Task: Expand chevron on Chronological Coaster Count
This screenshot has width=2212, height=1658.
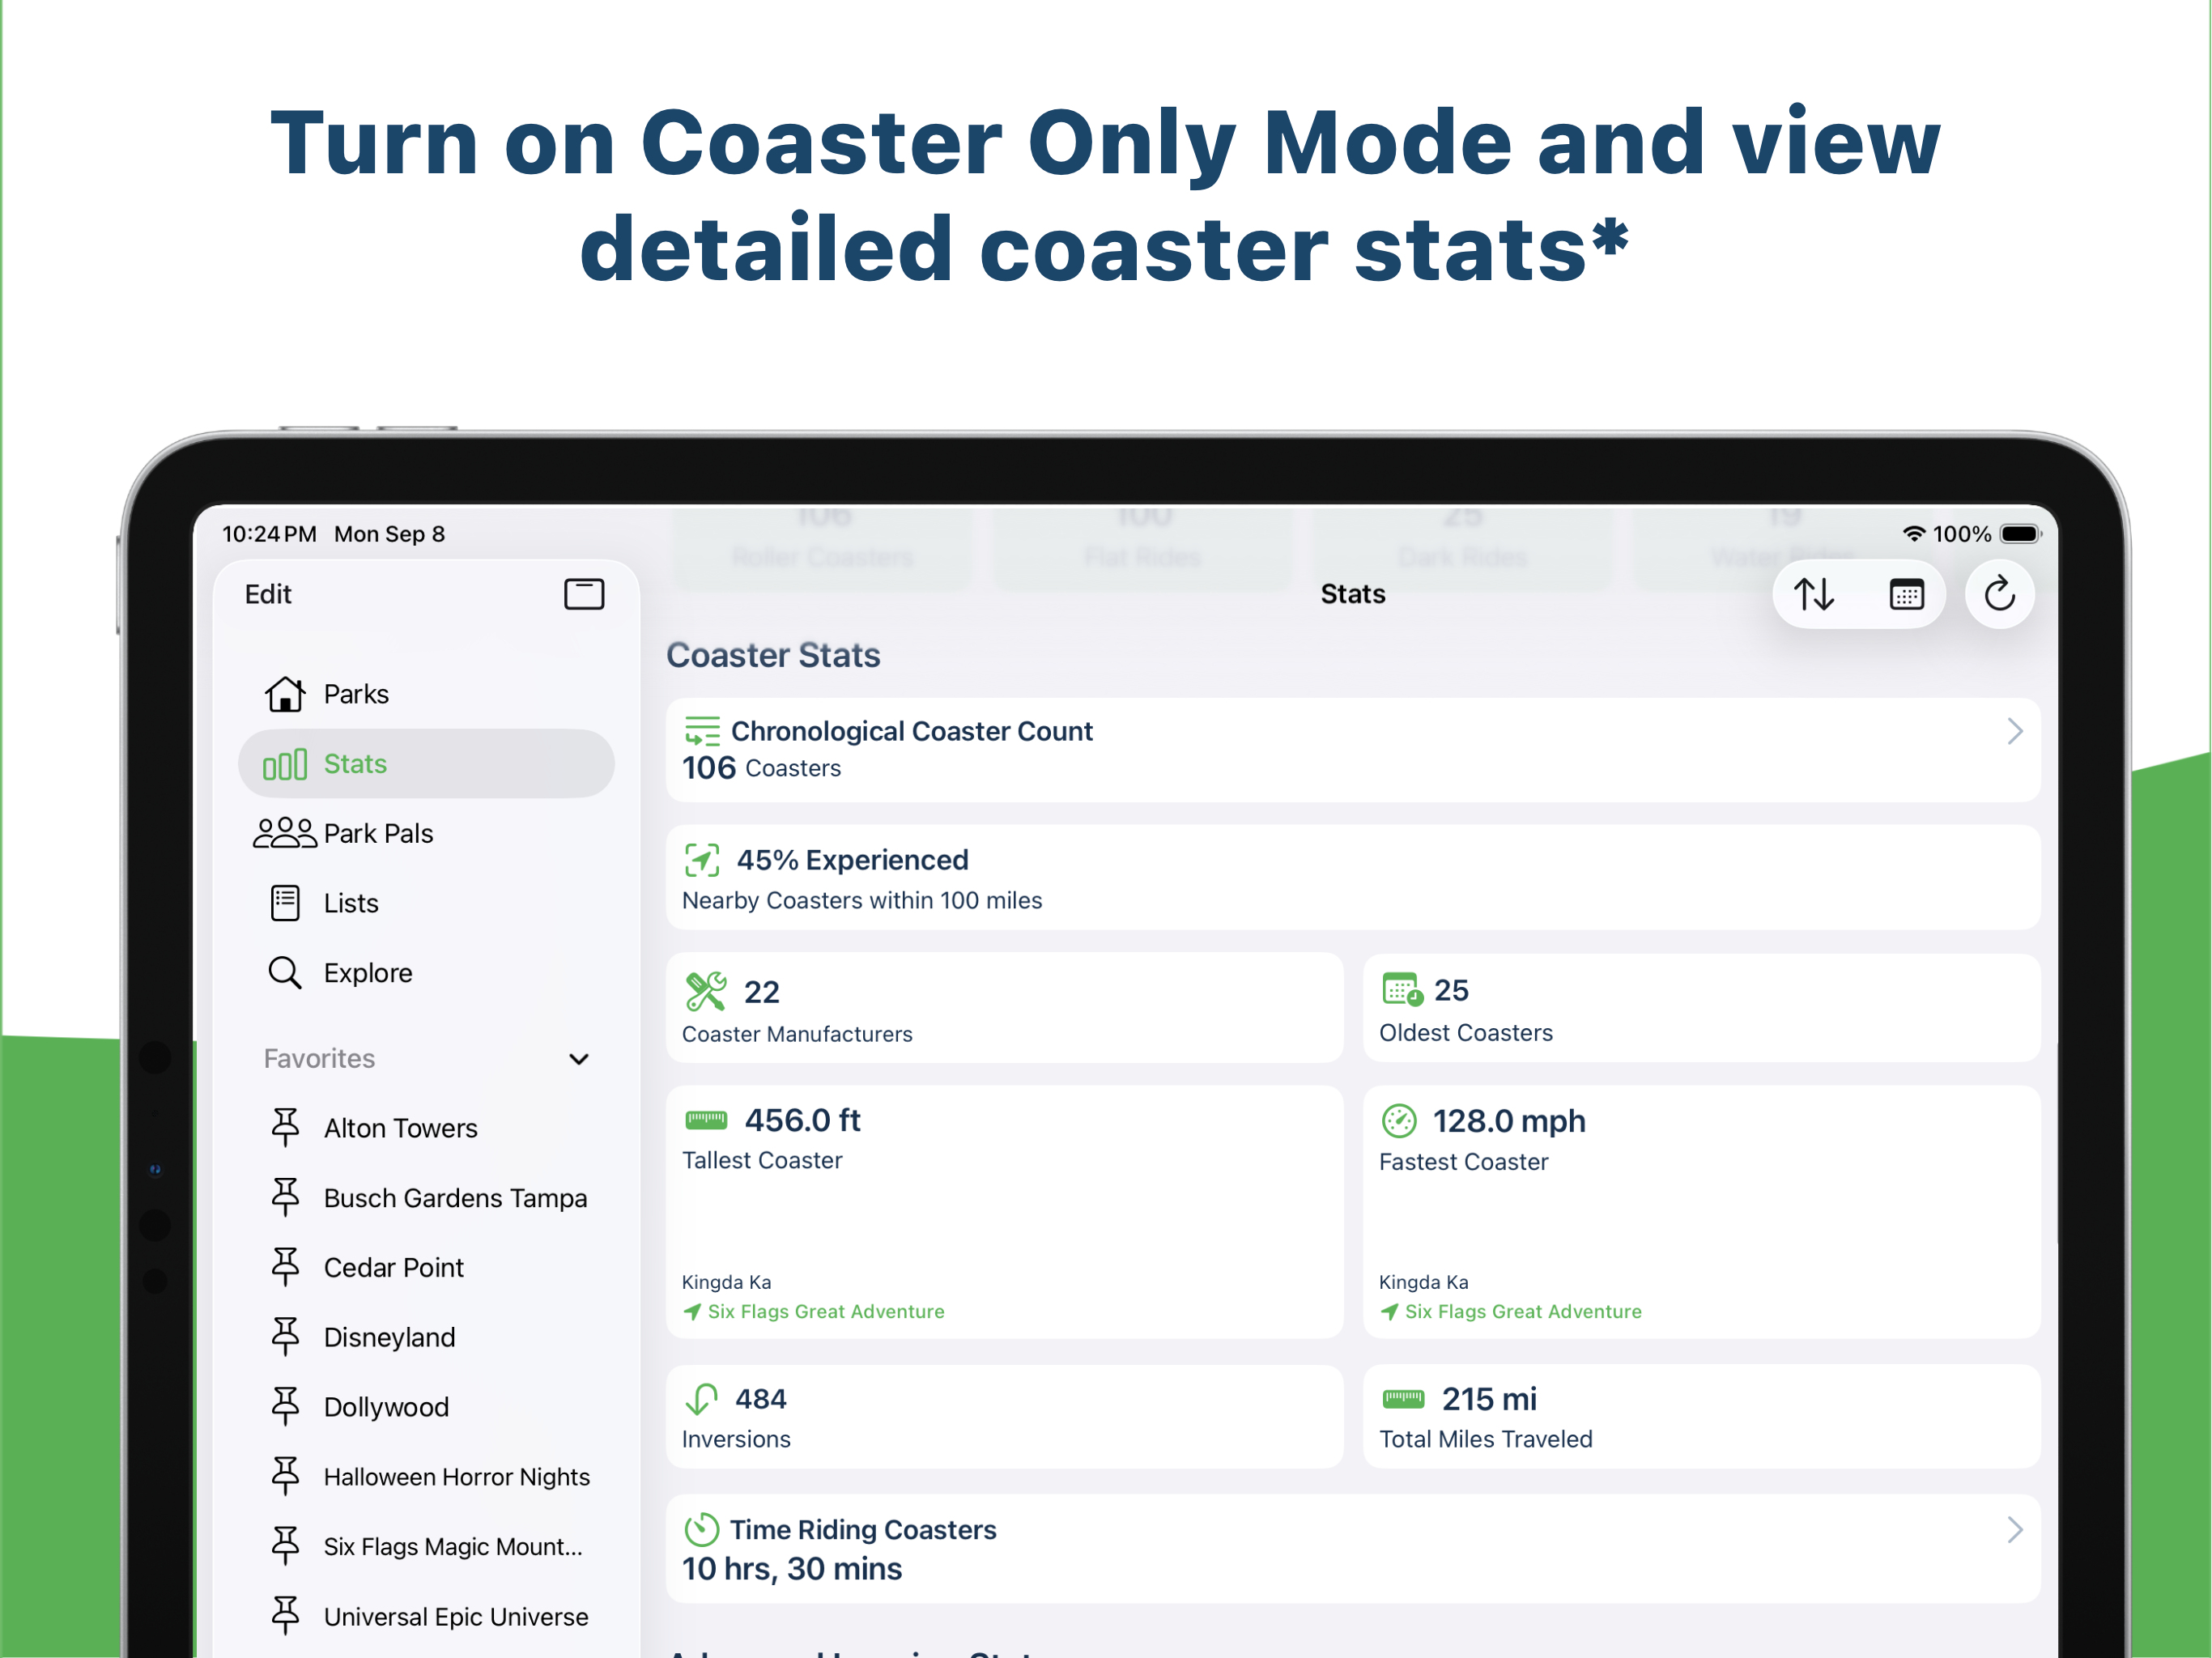Action: (2014, 732)
